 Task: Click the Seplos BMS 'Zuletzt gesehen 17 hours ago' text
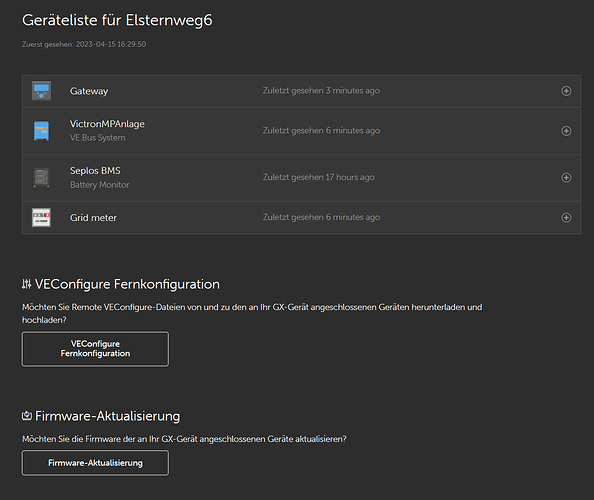click(319, 177)
